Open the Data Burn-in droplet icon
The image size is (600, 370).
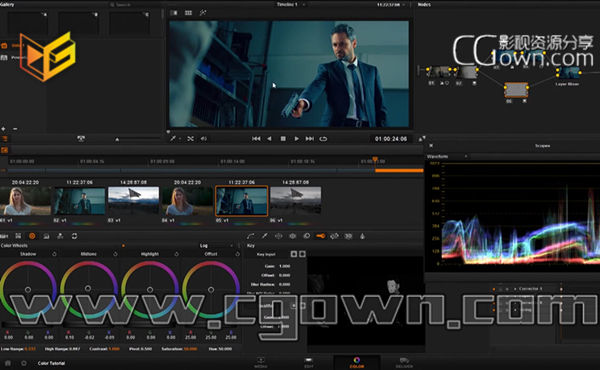[362, 236]
